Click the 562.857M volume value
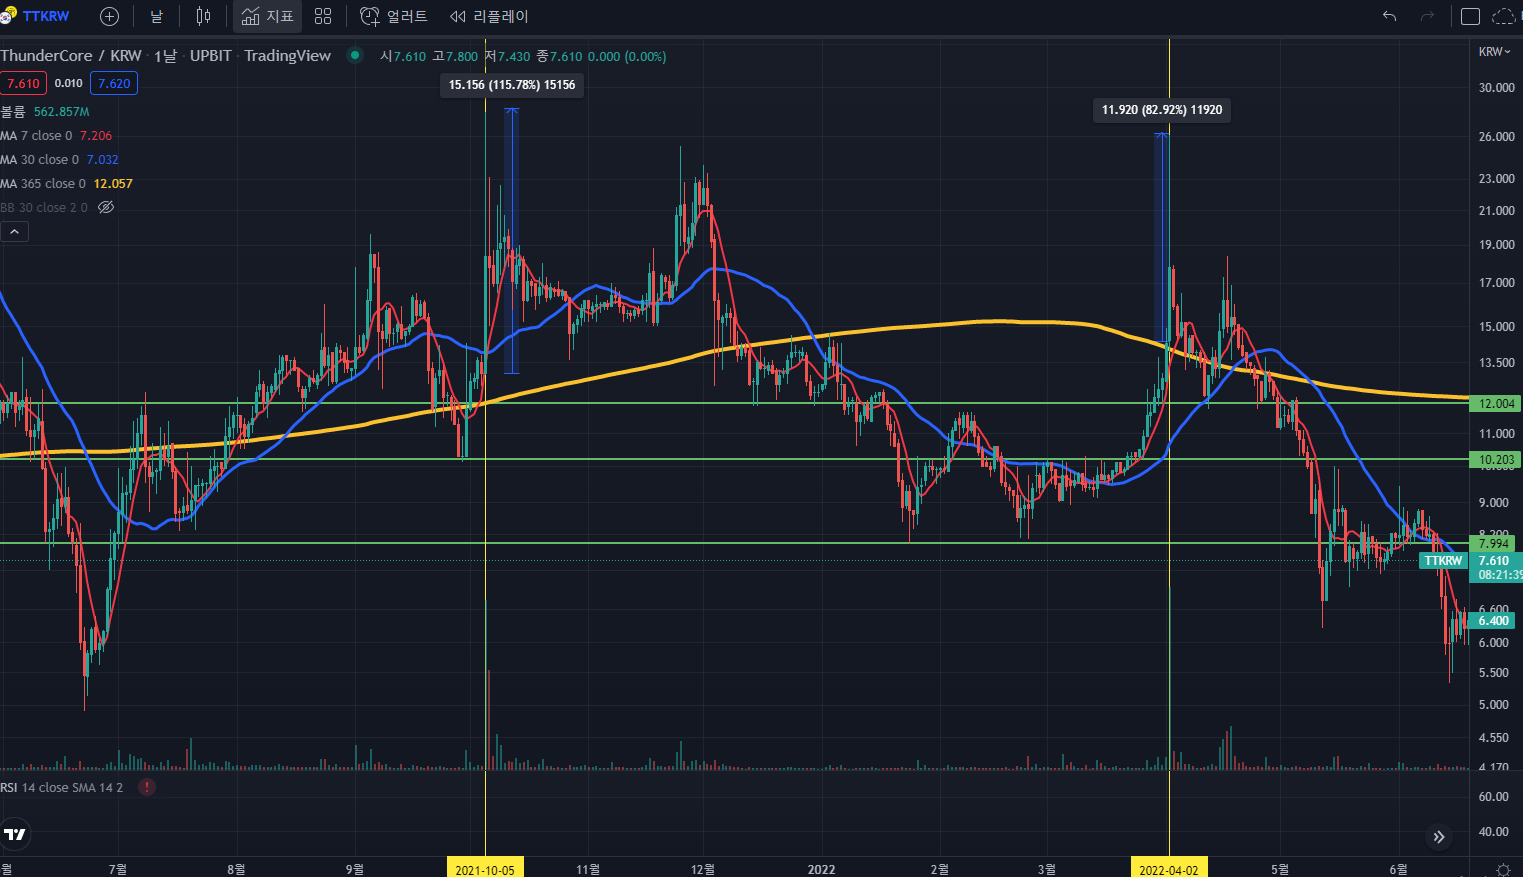The height and width of the screenshot is (877, 1523). tap(61, 112)
